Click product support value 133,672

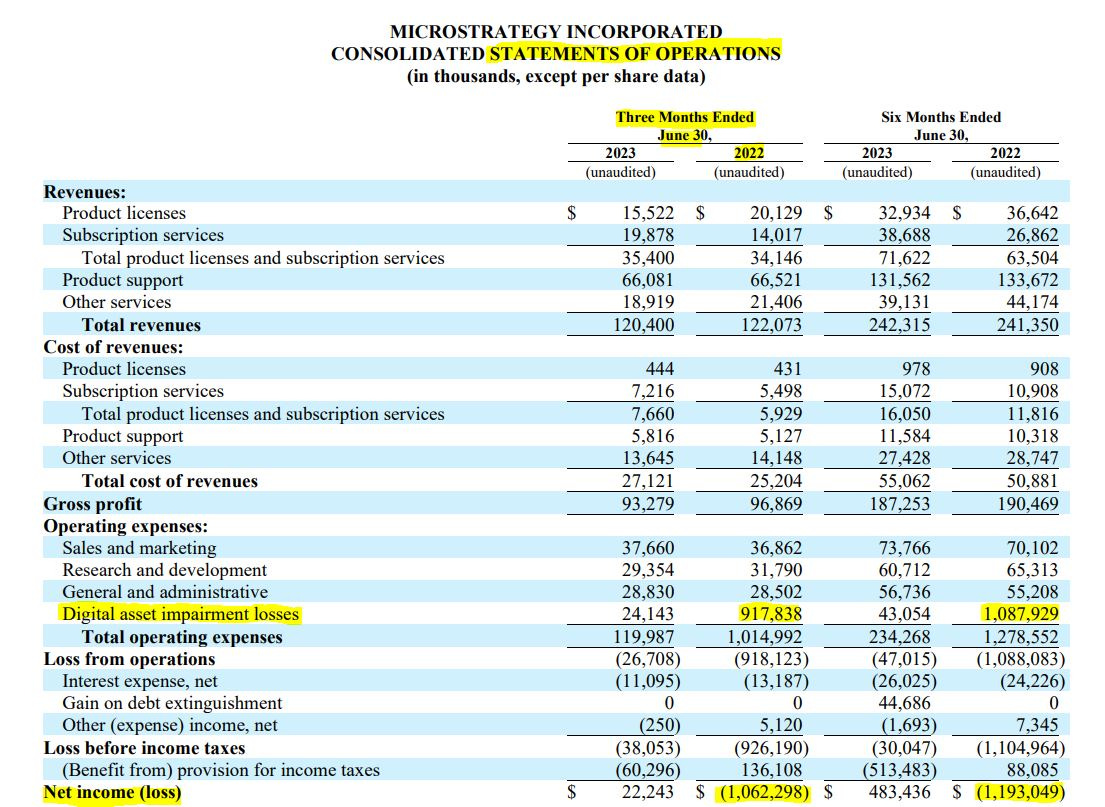(1027, 280)
